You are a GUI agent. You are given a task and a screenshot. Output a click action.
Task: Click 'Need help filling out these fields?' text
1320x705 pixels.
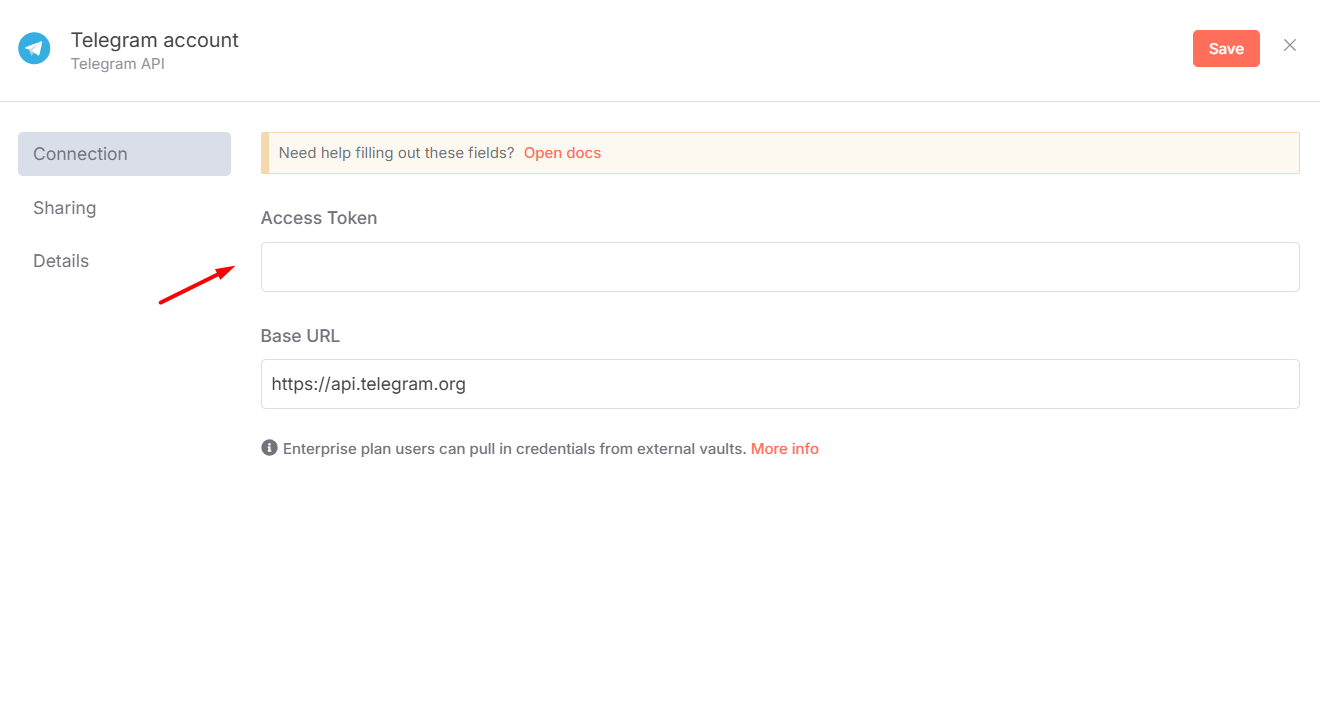(396, 153)
